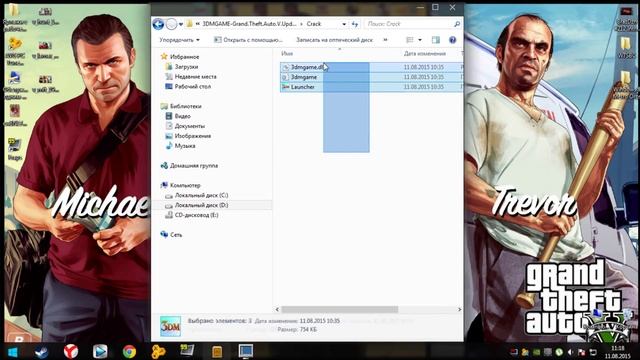
Task: Select the 3dmgame.dll file
Action: 303,67
